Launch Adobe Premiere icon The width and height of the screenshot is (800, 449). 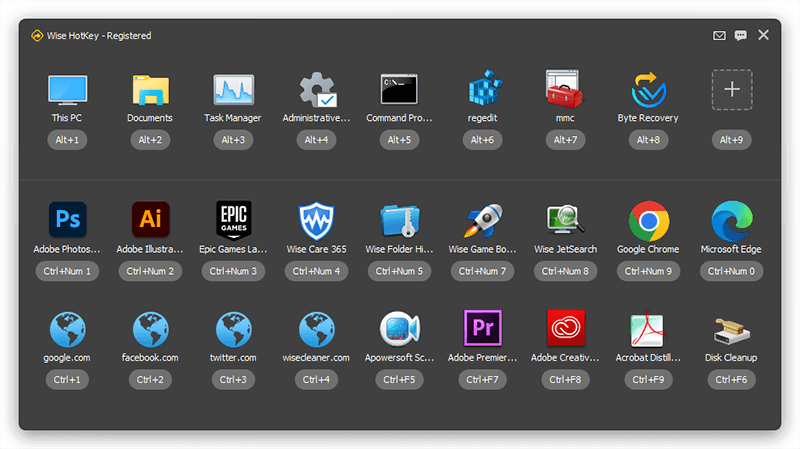[483, 328]
